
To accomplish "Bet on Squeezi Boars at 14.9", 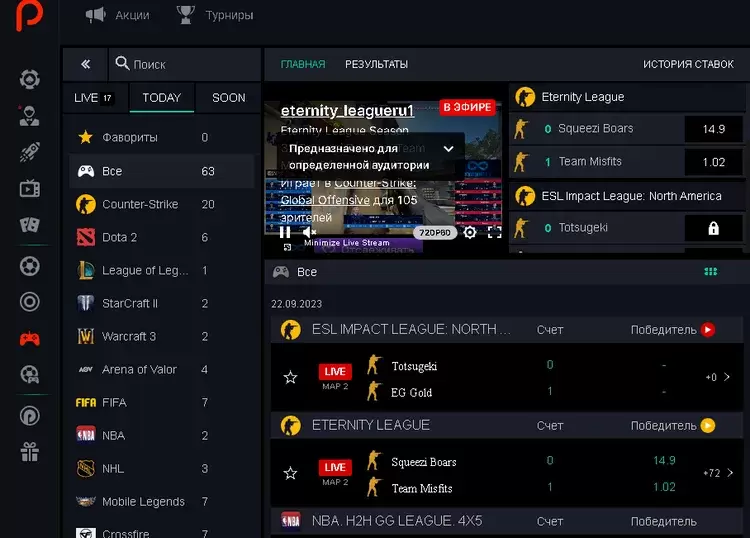I will coord(663,461).
